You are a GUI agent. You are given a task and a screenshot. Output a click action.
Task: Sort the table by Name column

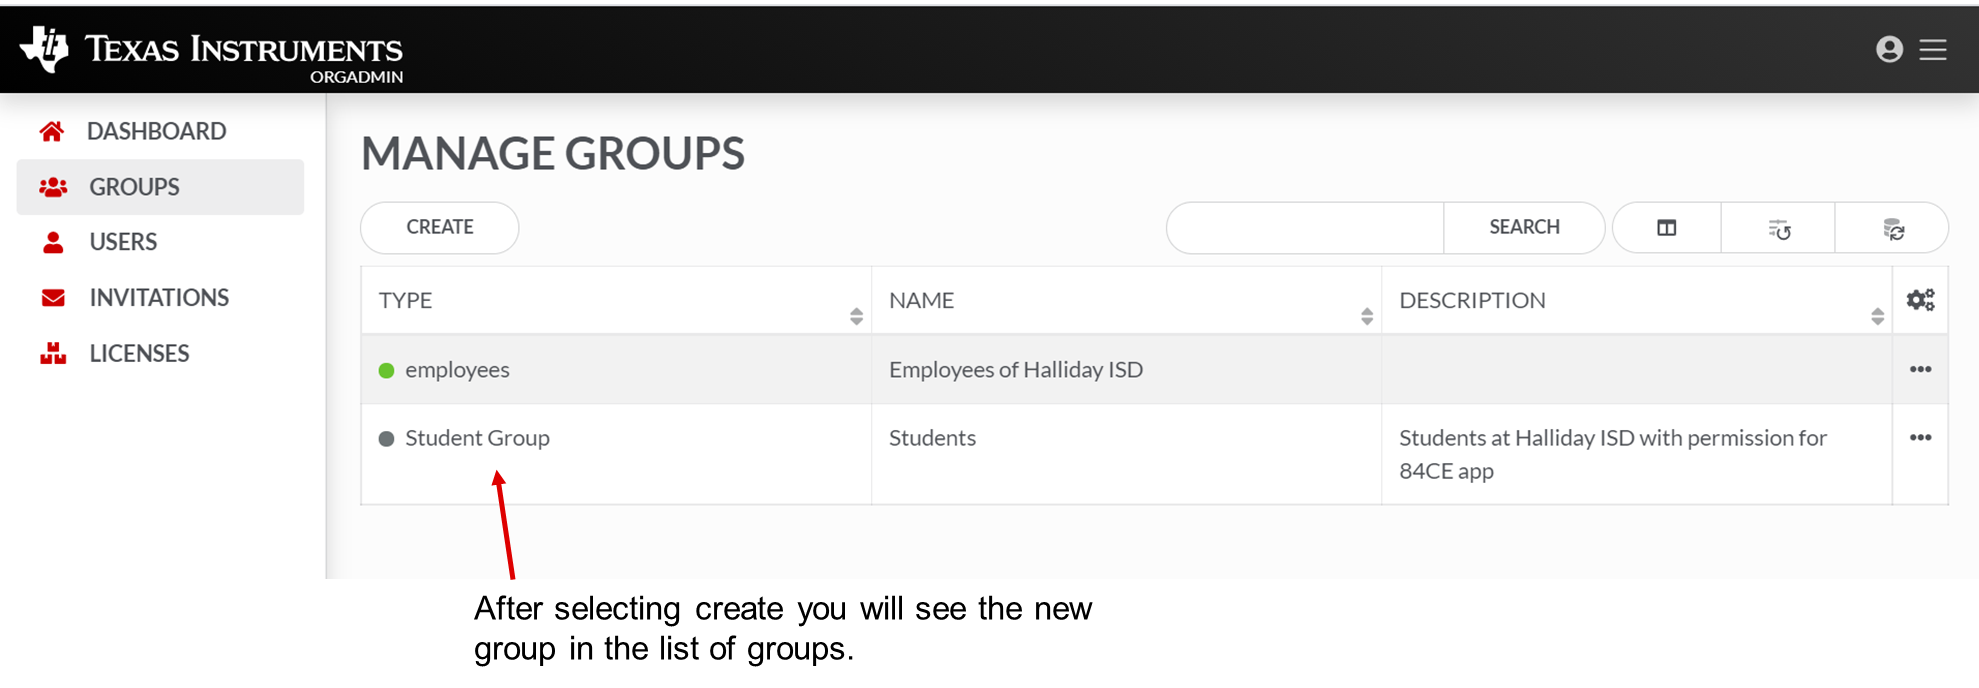pyautogui.click(x=1366, y=316)
